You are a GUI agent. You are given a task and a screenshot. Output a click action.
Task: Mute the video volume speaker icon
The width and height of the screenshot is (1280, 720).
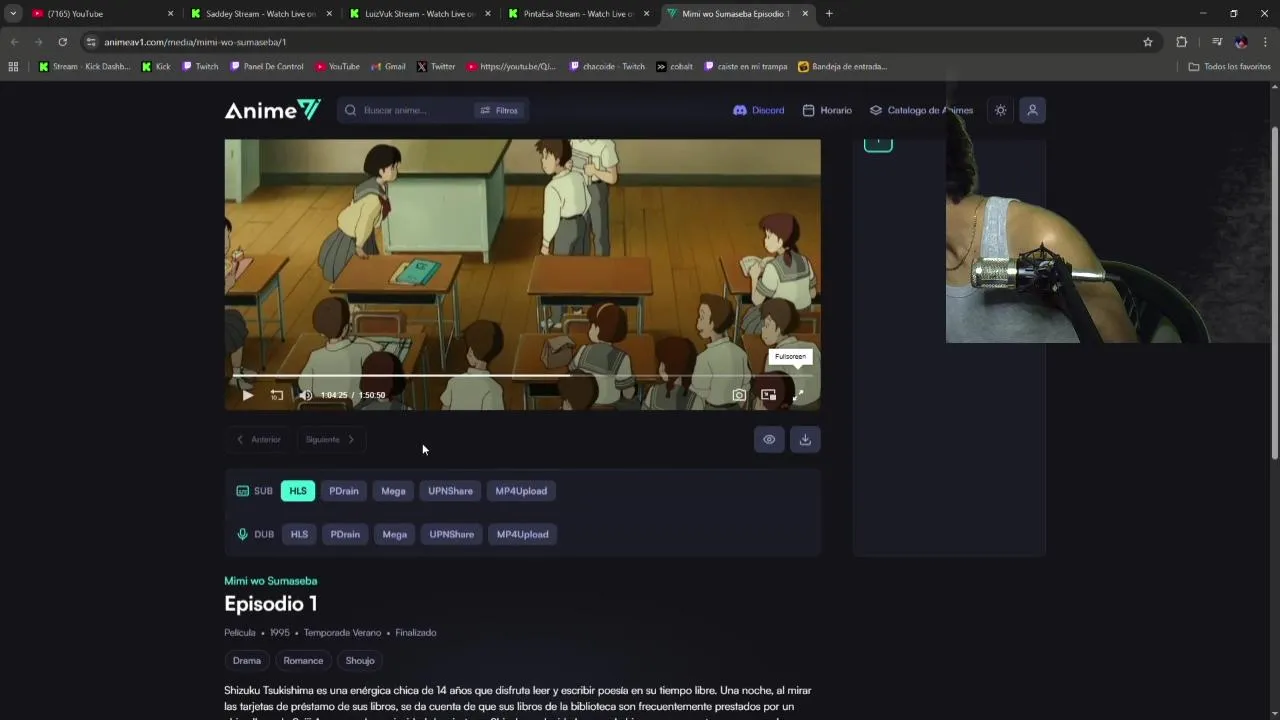305,395
